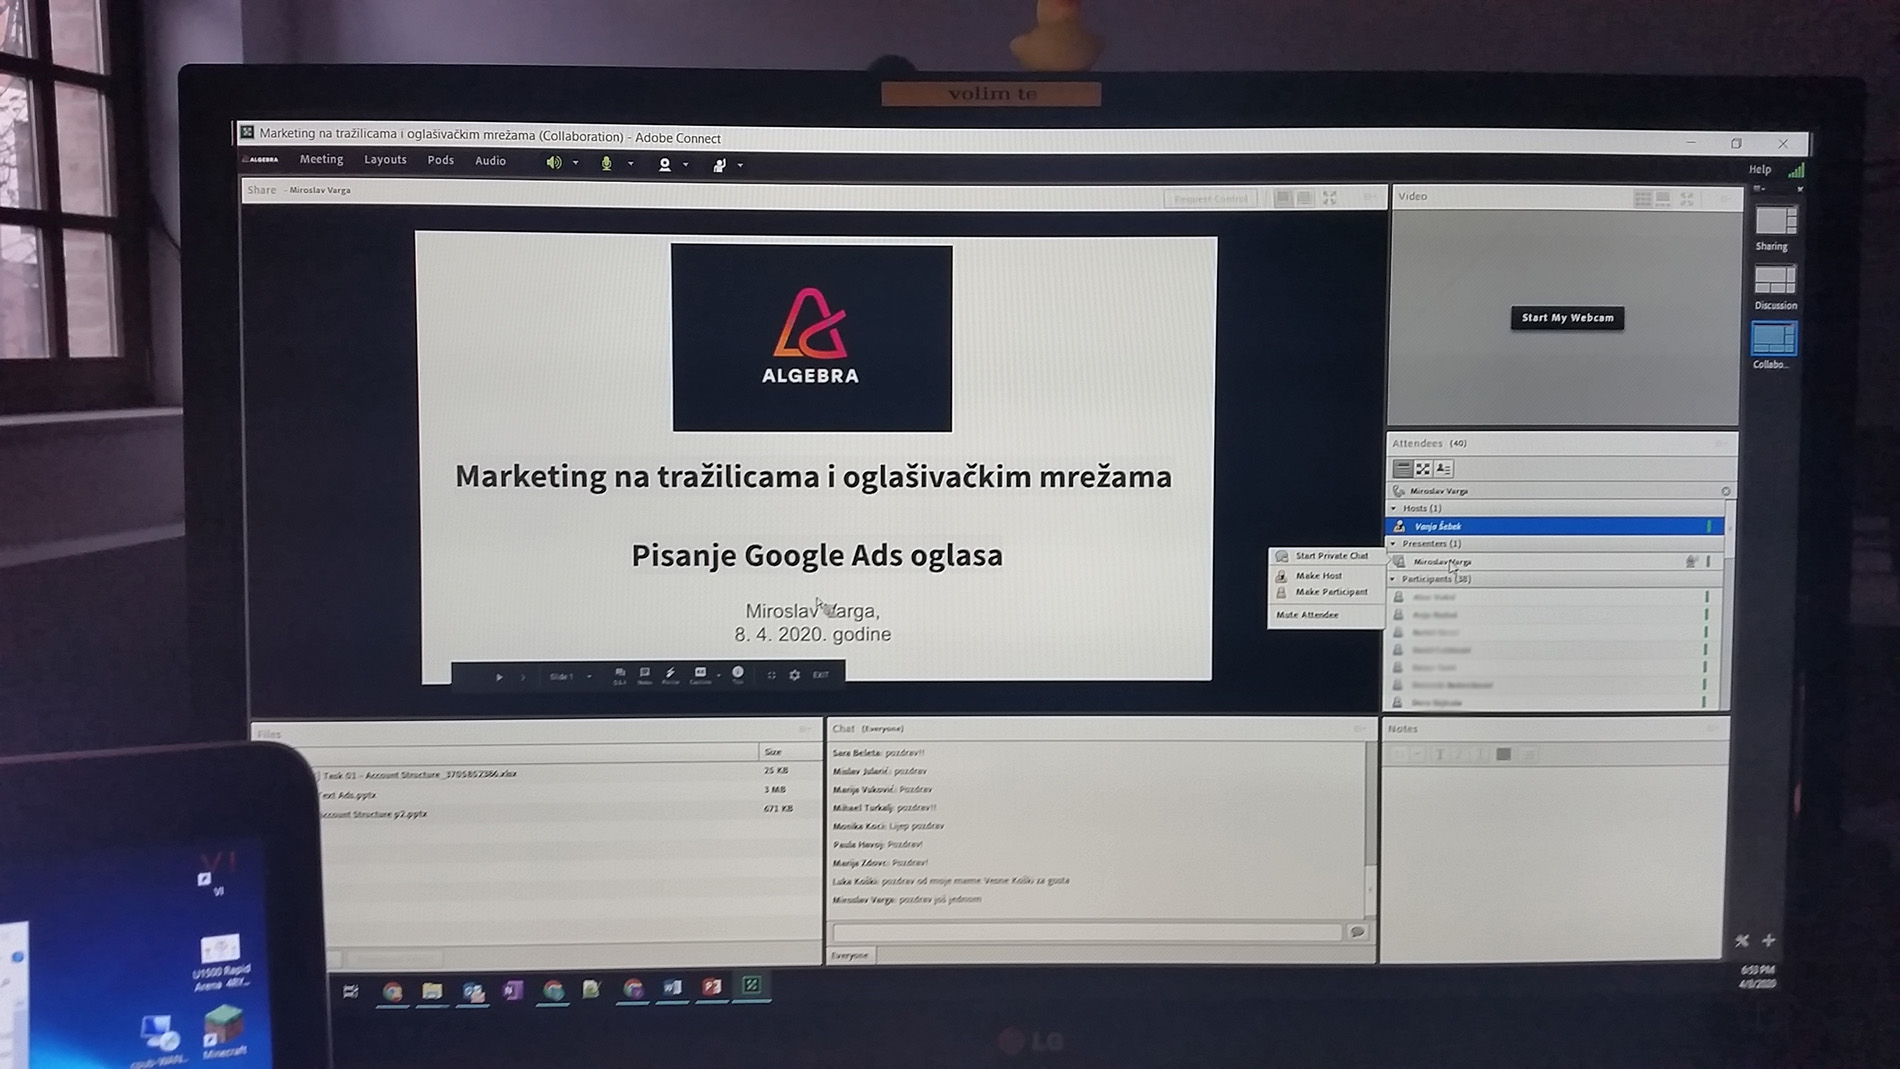Click the Captions icon on slide toolbar
This screenshot has height=1069, width=1900.
pyautogui.click(x=700, y=676)
